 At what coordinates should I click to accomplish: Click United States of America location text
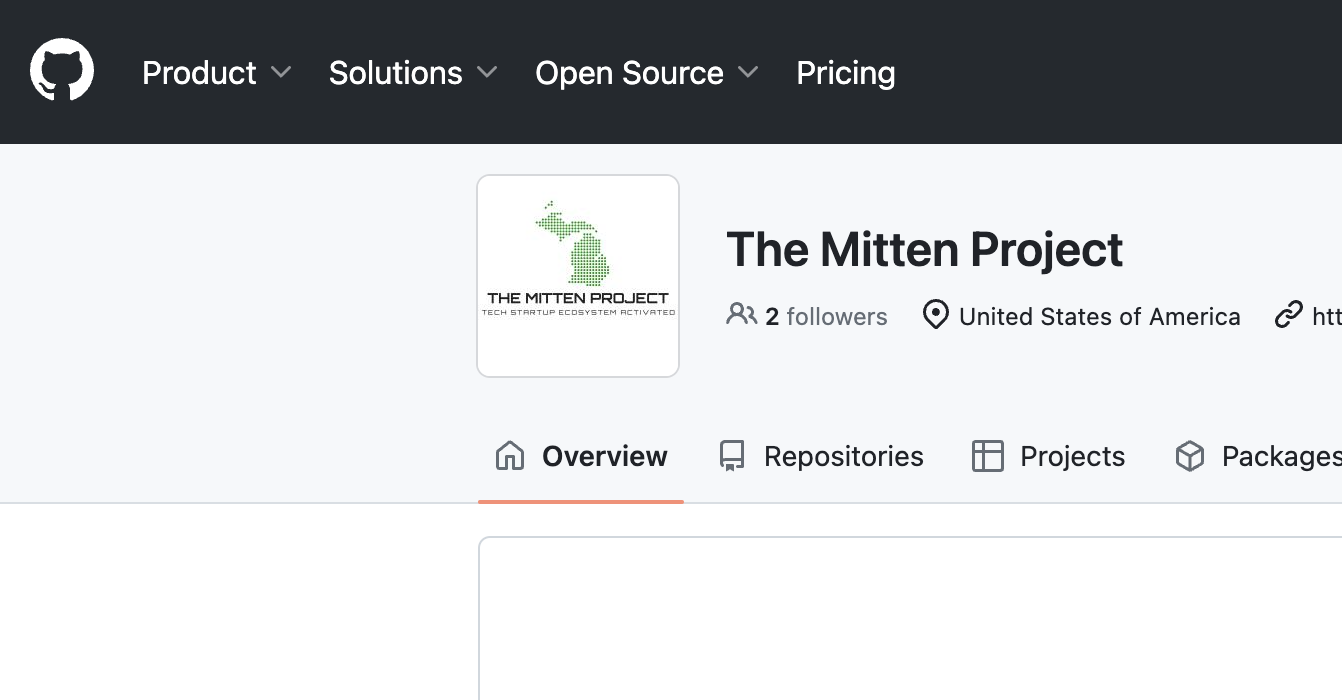click(x=1100, y=316)
